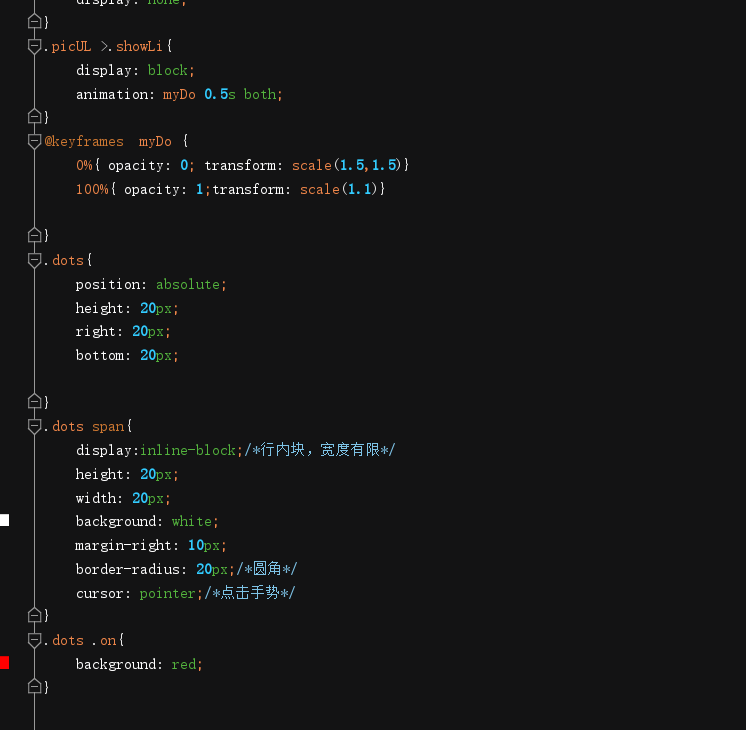This screenshot has width=746, height=730.
Task: Click fold-end marker closing the @keyframes myDo block
Action: (x=34, y=235)
